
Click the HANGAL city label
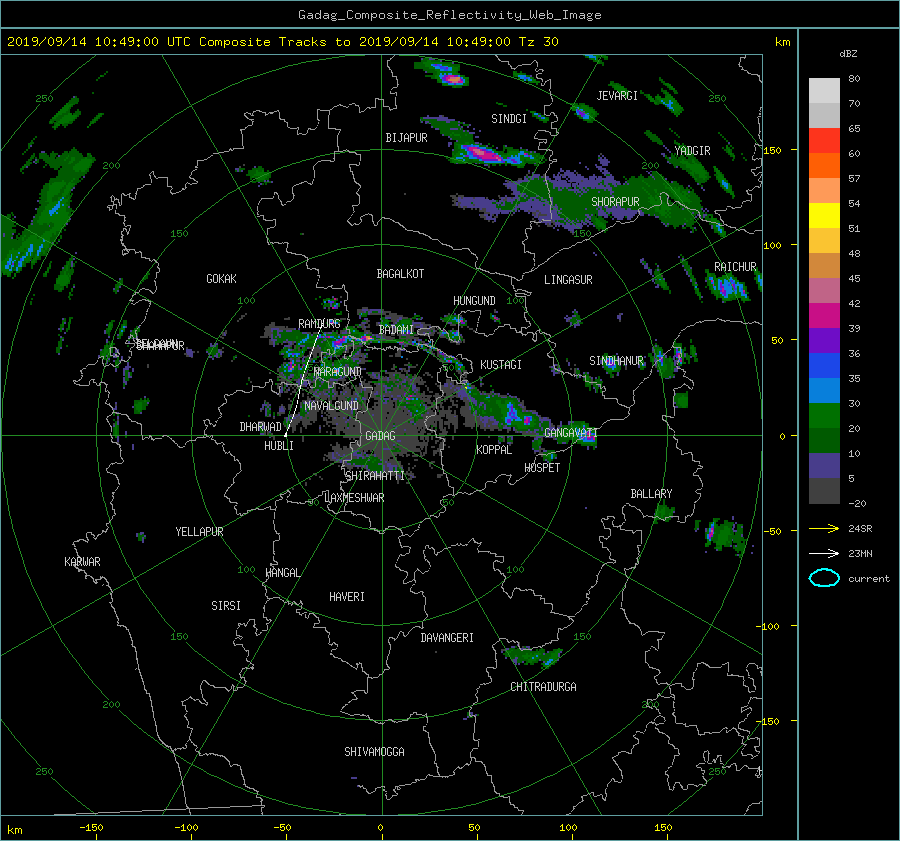[x=282, y=573]
